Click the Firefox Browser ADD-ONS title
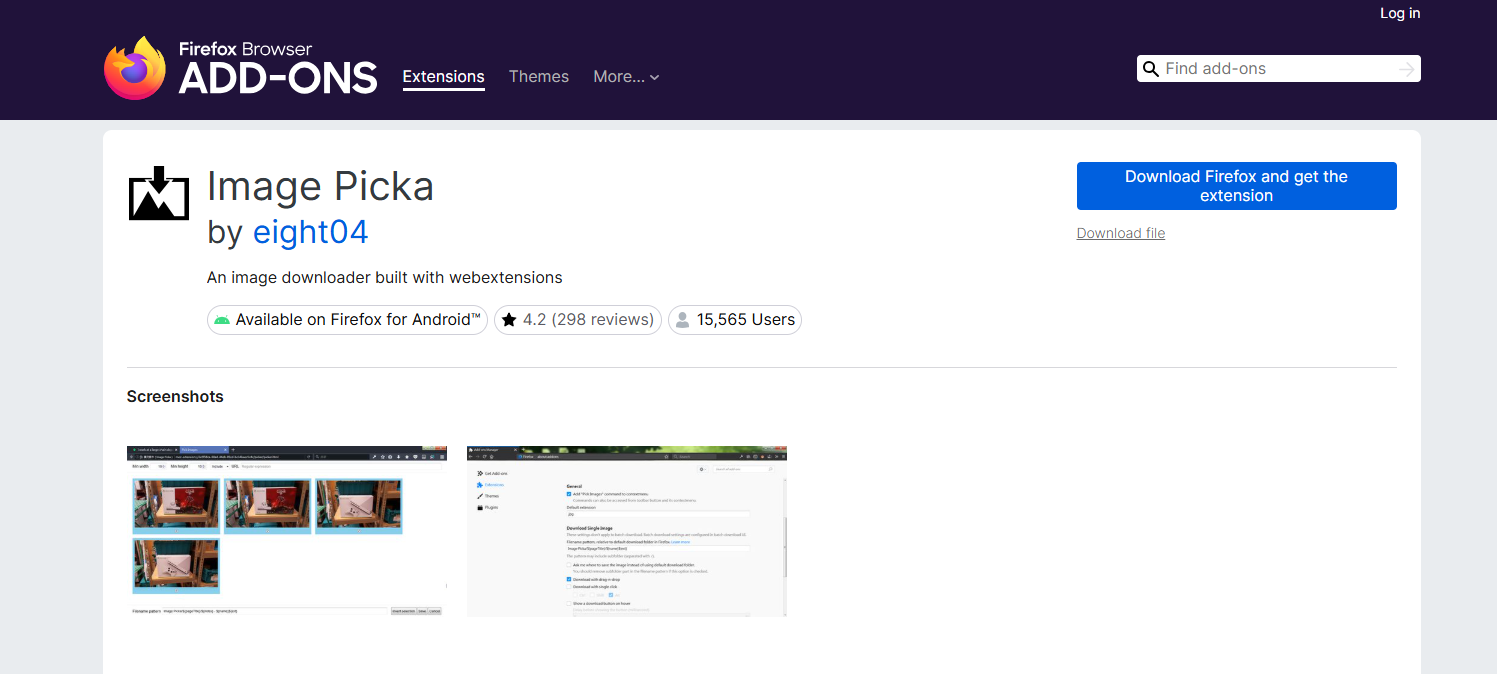This screenshot has height=674, width=1497. (277, 68)
